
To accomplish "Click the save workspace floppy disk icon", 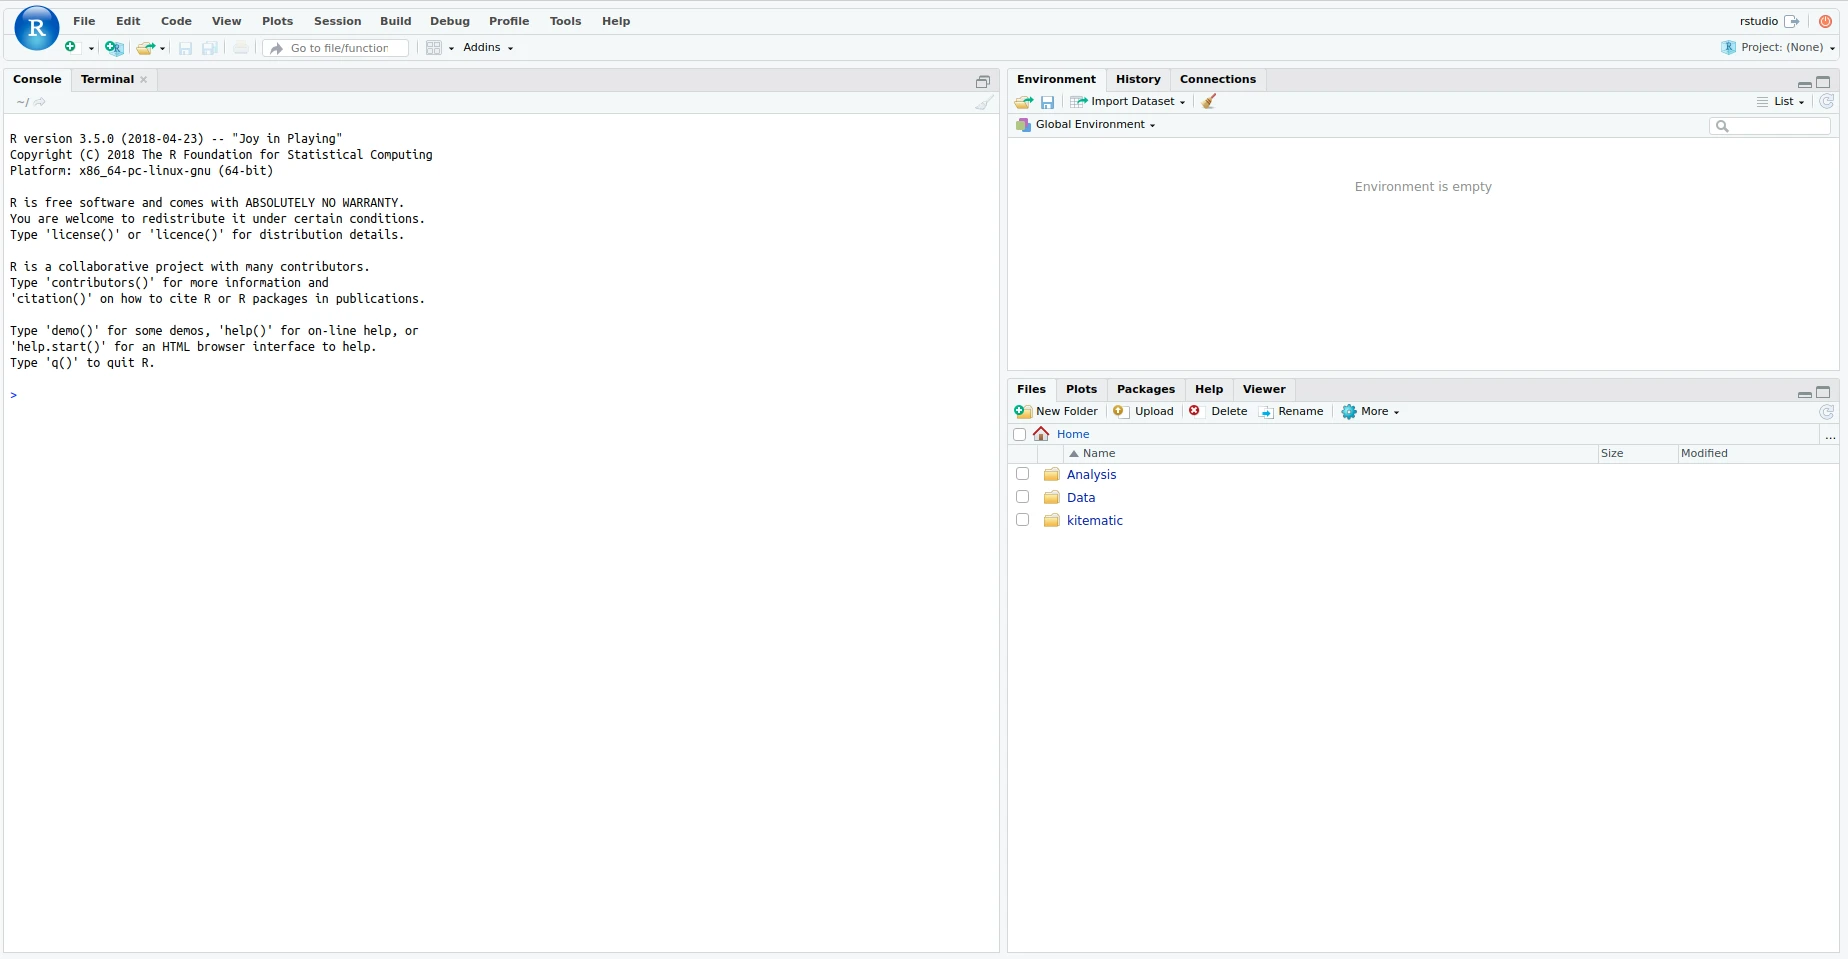I will (x=1047, y=102).
